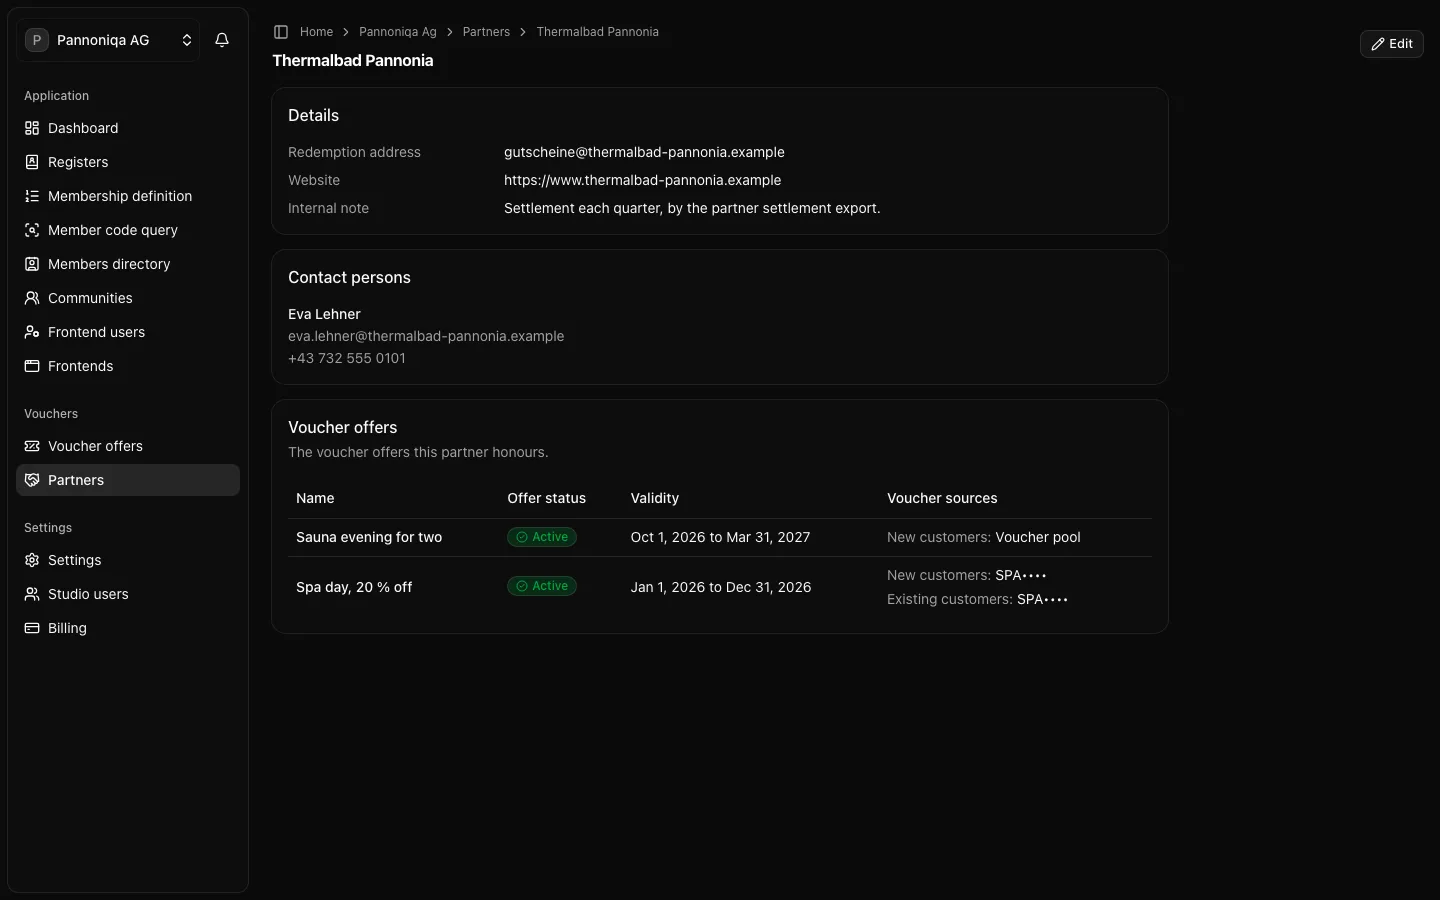The image size is (1440, 900).
Task: Click the Partners breadcrumb link
Action: (x=486, y=32)
